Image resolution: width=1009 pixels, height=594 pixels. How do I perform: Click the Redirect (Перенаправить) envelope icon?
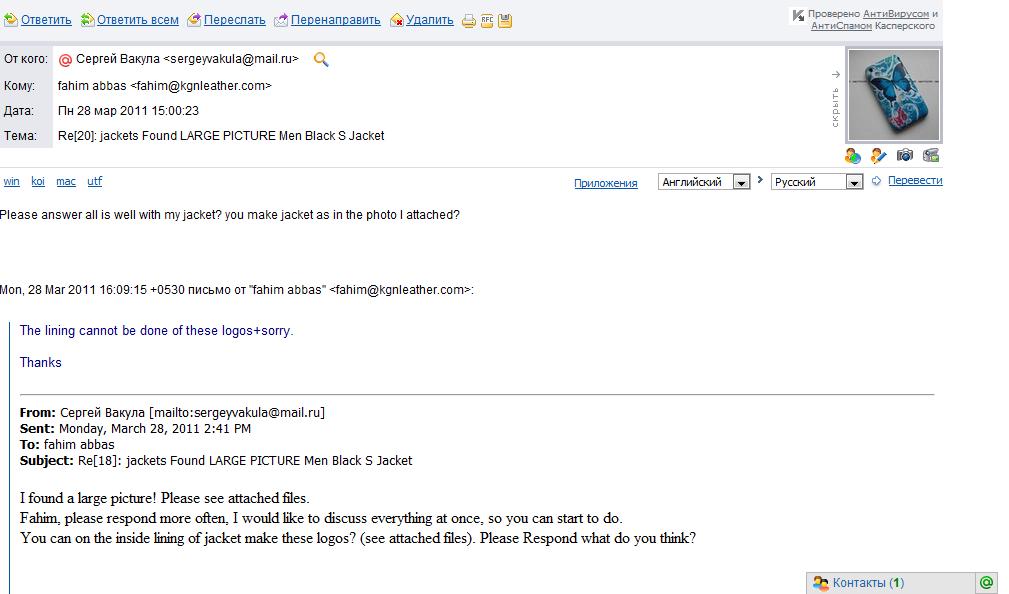(x=281, y=19)
